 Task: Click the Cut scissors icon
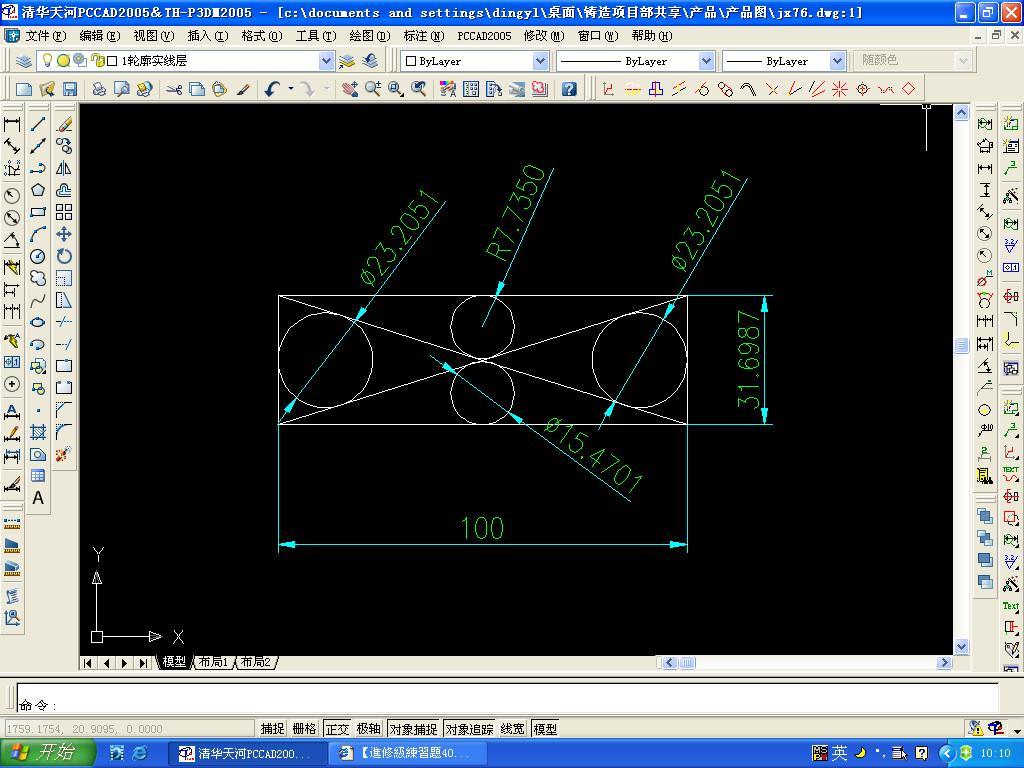pos(174,89)
